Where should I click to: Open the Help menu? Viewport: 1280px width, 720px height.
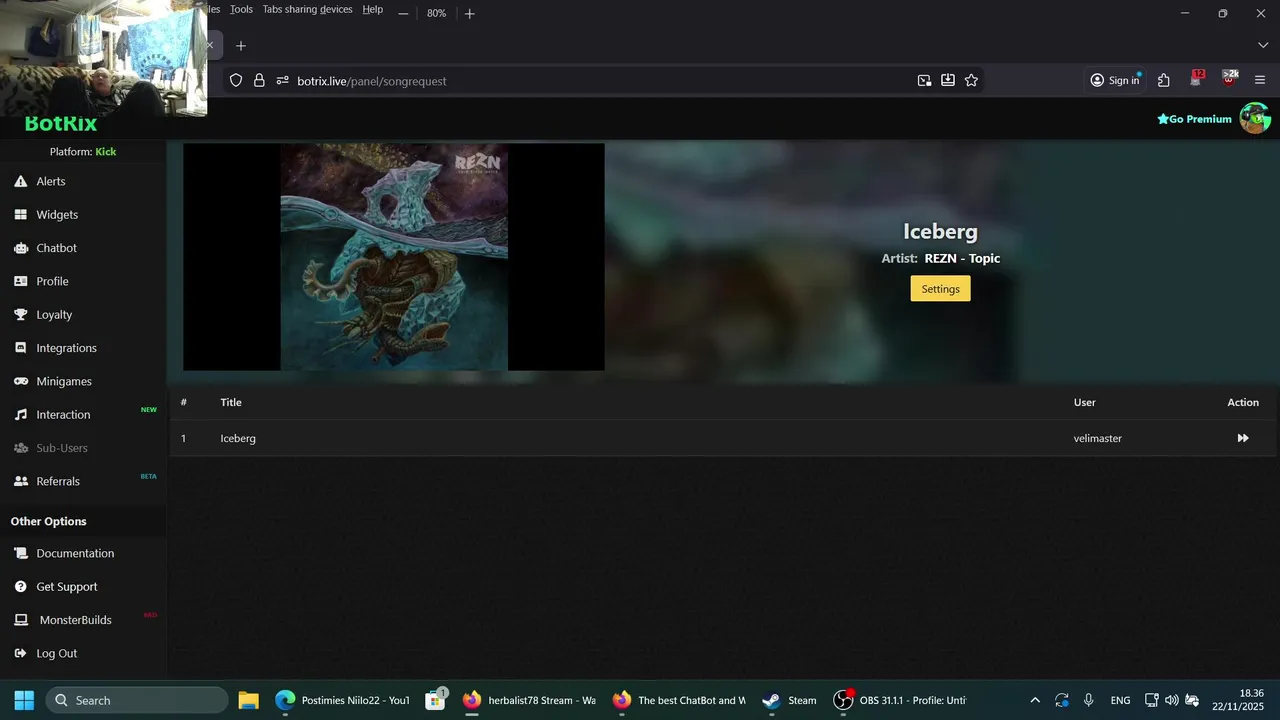point(372,9)
